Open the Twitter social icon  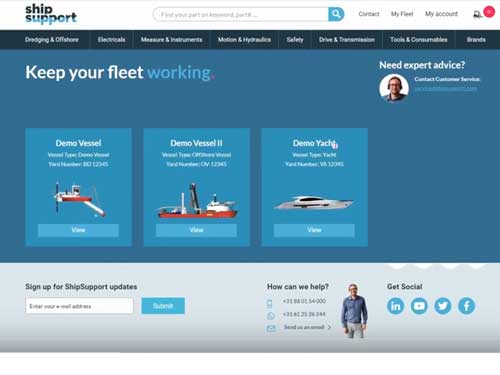(x=443, y=306)
